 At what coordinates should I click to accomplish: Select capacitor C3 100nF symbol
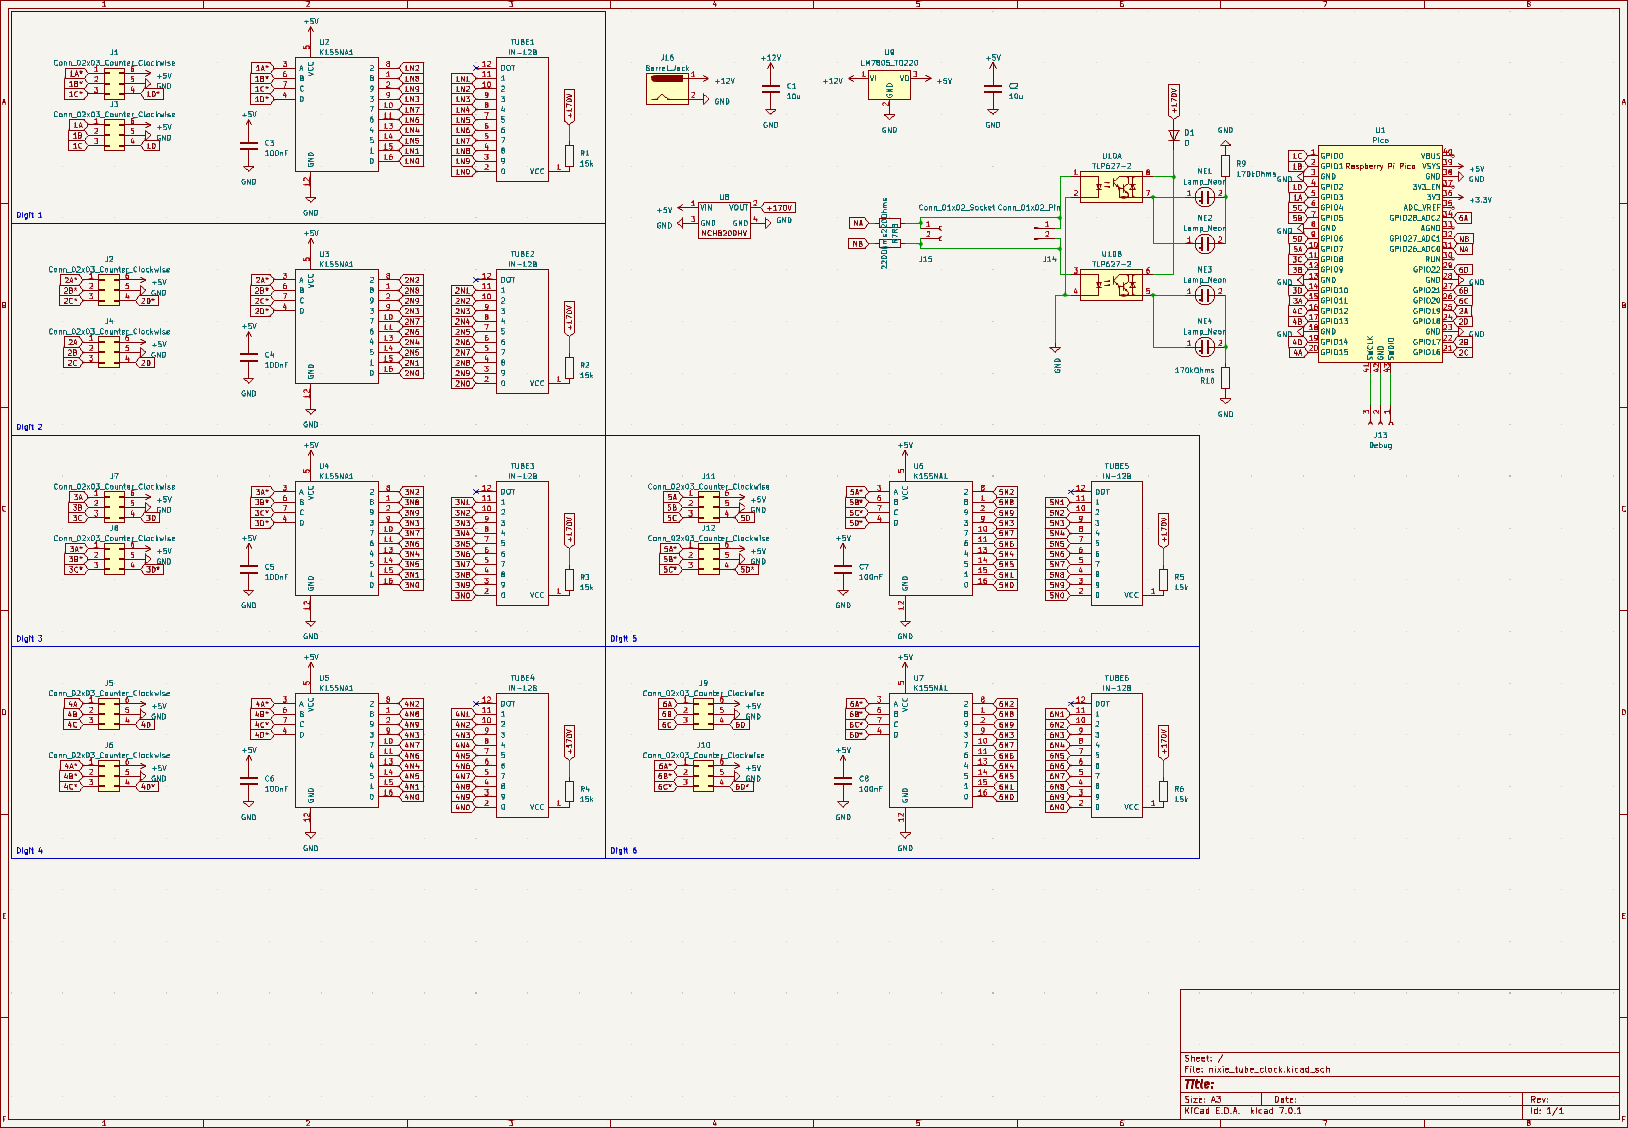(x=249, y=147)
